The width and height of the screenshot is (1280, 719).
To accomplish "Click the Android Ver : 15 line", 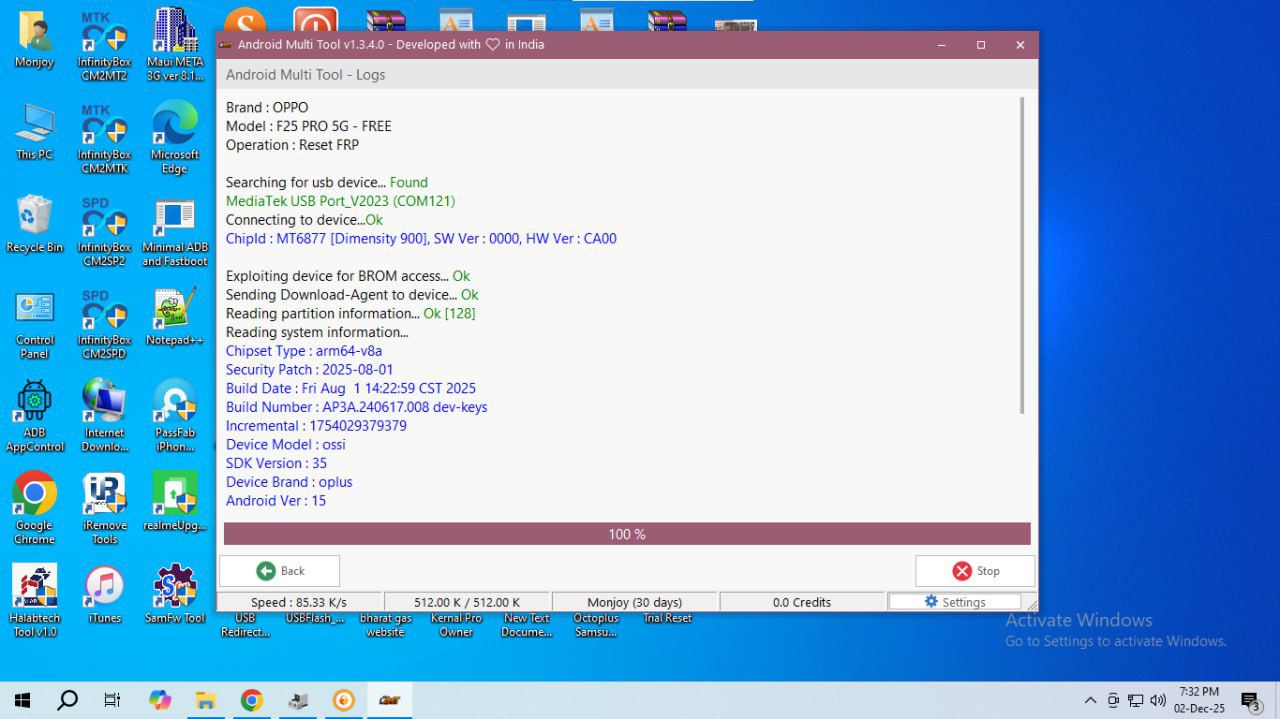I will 275,500.
